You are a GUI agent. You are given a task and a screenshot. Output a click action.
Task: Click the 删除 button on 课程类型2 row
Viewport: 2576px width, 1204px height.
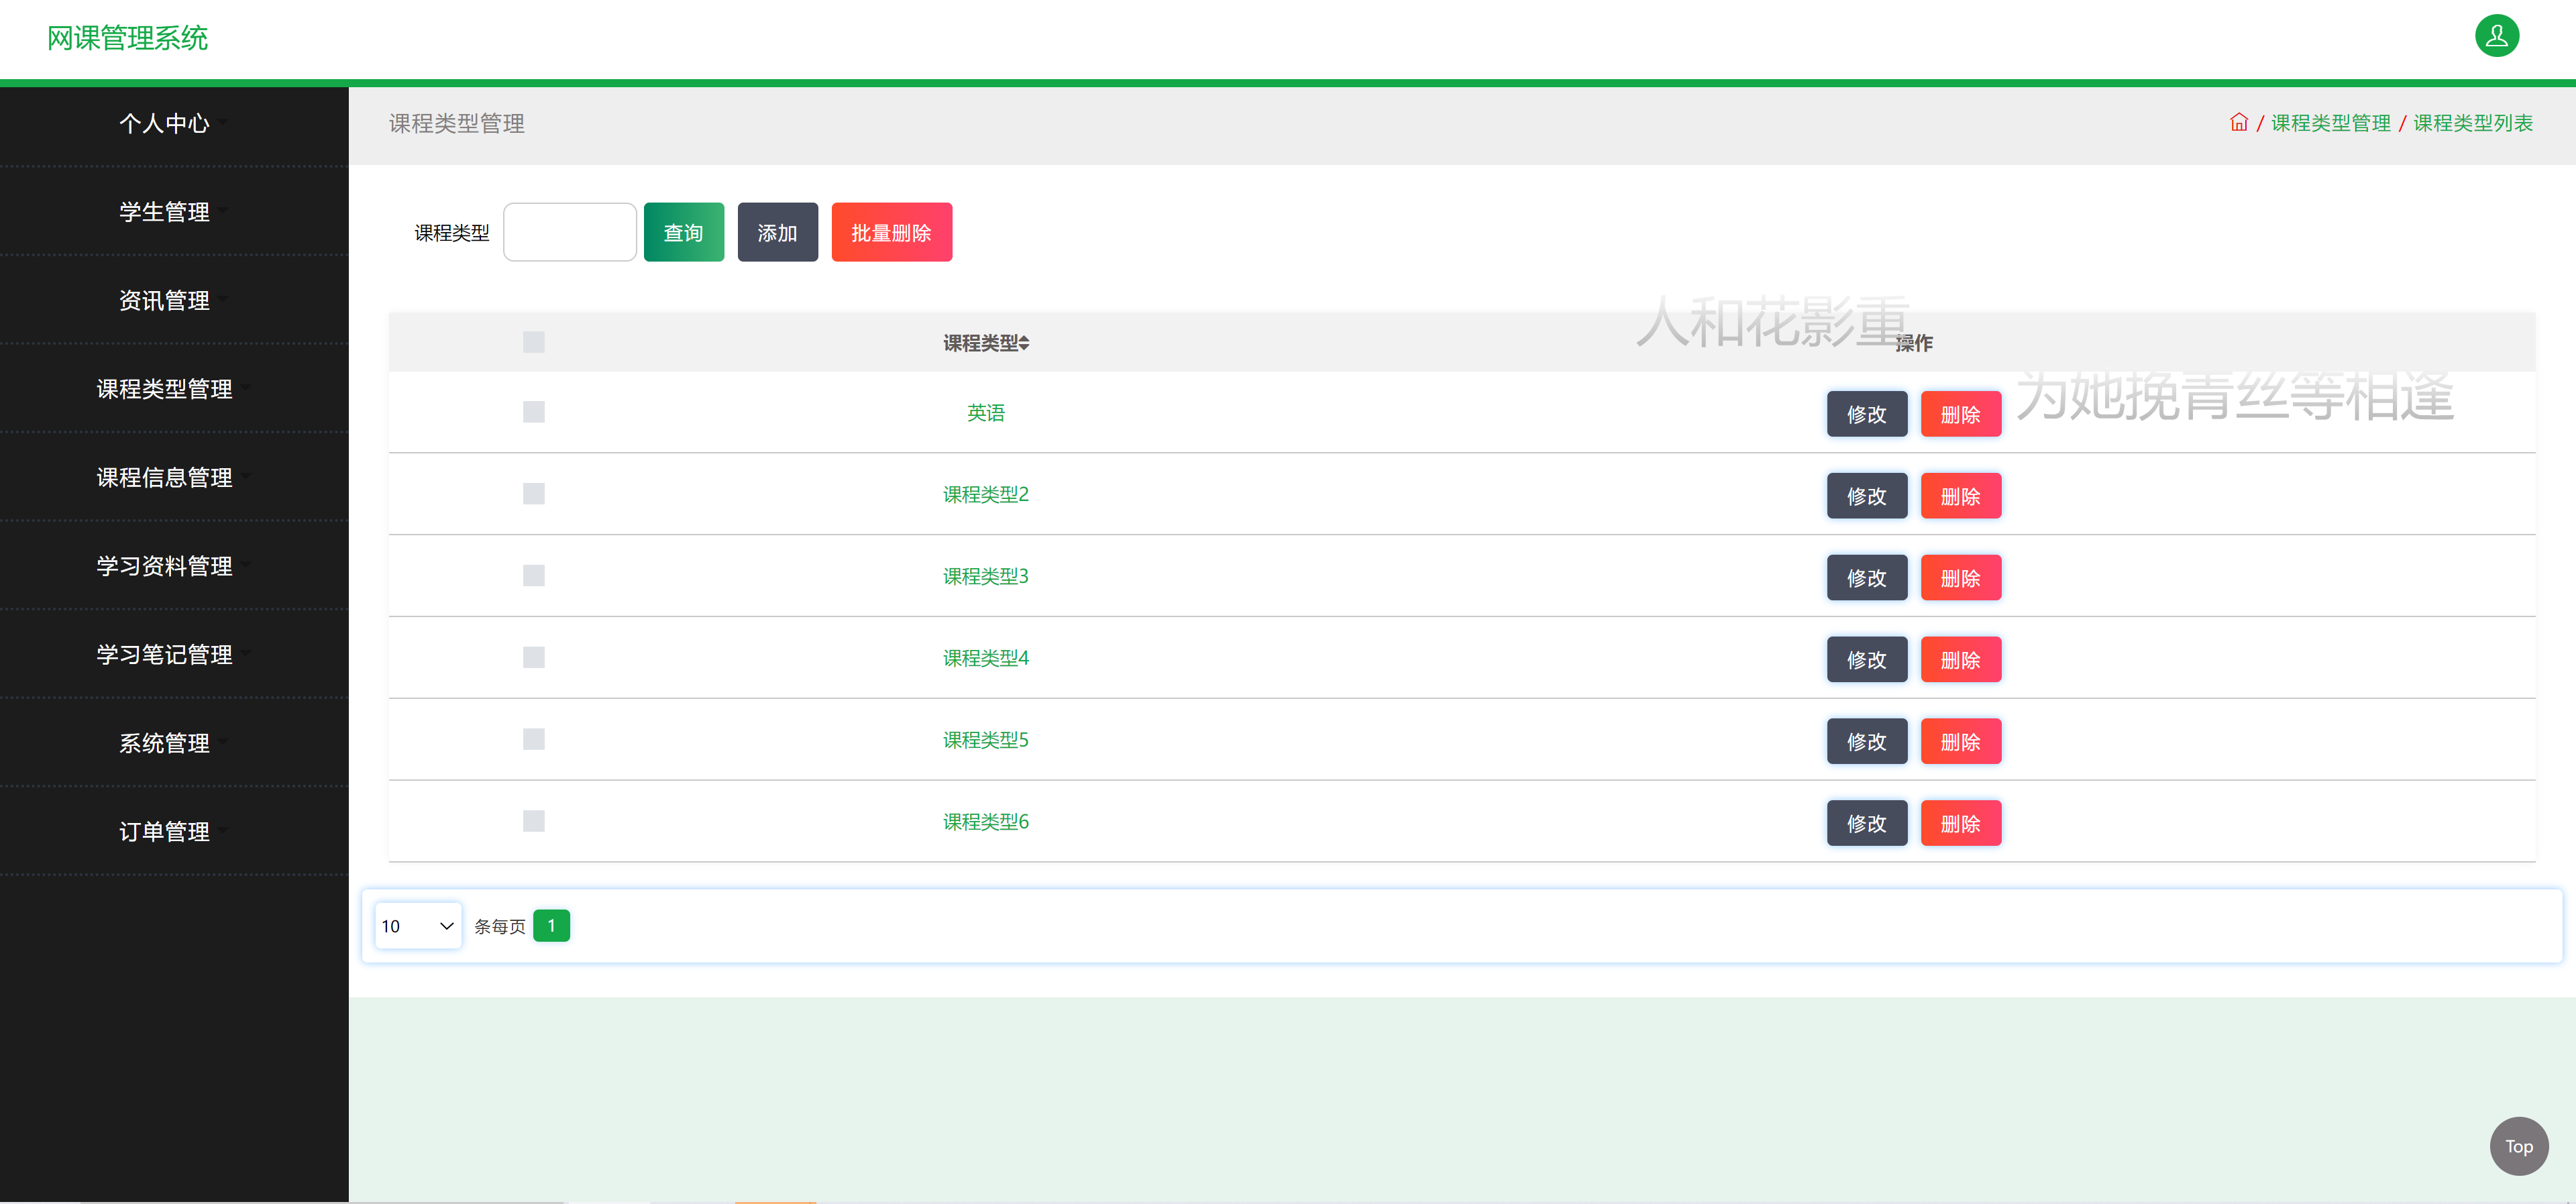pyautogui.click(x=1961, y=495)
